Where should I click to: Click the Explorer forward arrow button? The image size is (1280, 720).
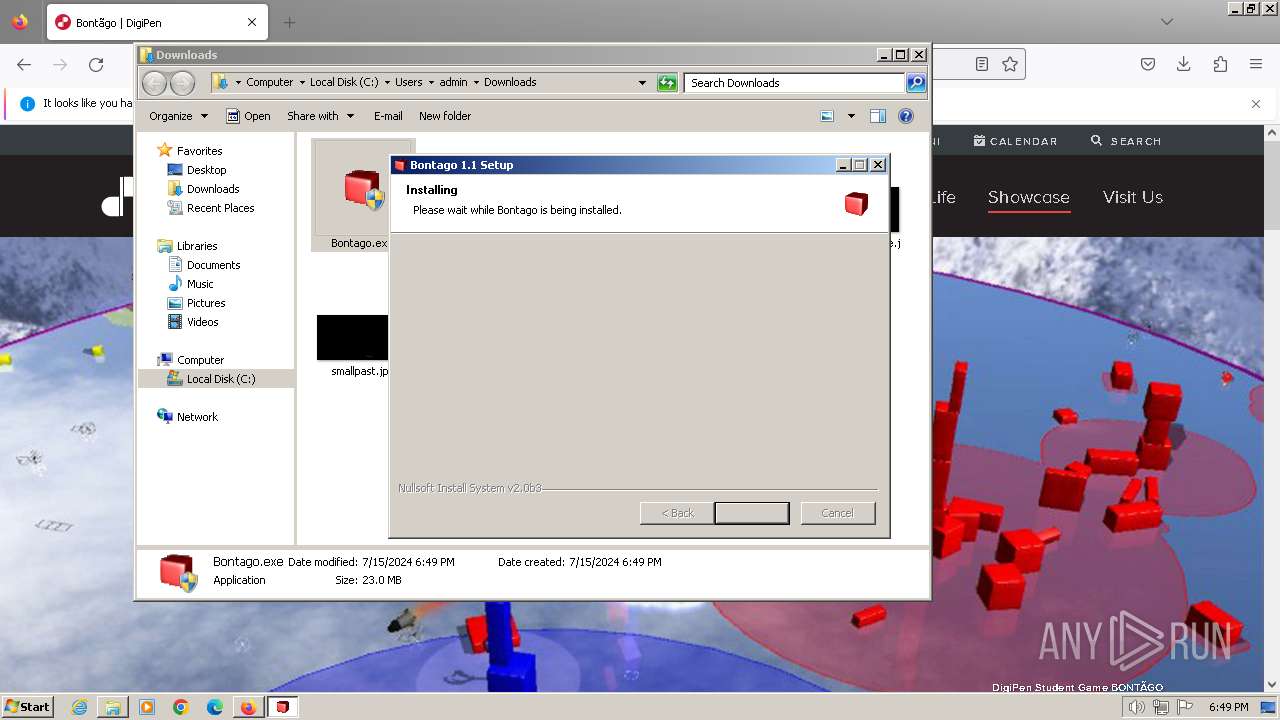pos(182,83)
